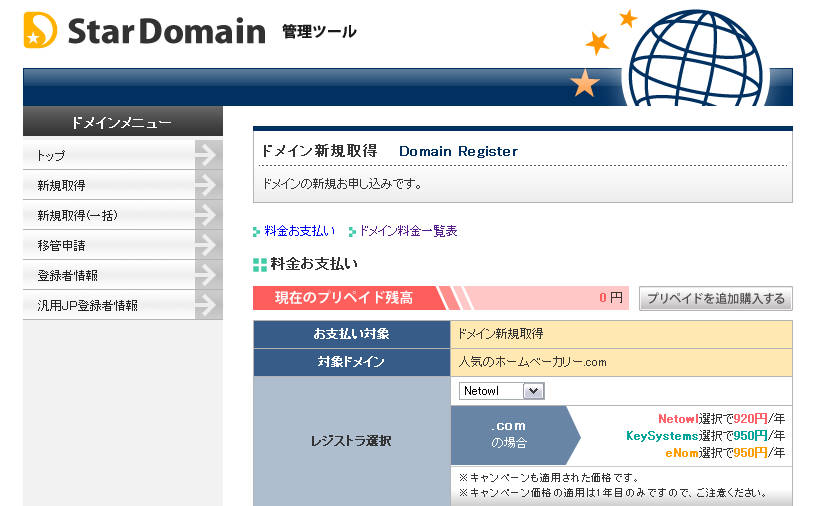Screen dimensions: 818x506
Task: Click the 0 円 balance value
Action: pos(611,298)
